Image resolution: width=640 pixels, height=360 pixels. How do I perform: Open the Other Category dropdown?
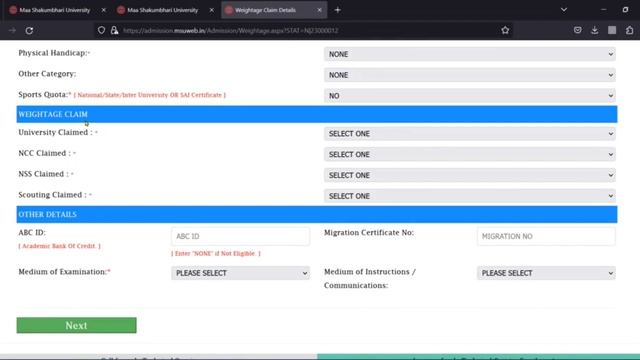pos(470,75)
